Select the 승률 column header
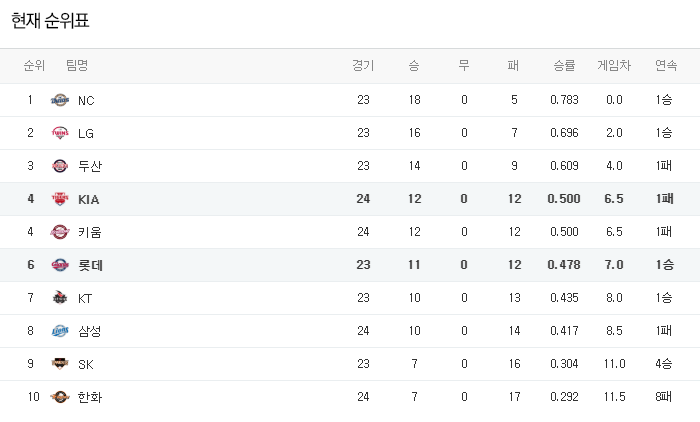This screenshot has height=422, width=700. tap(564, 66)
